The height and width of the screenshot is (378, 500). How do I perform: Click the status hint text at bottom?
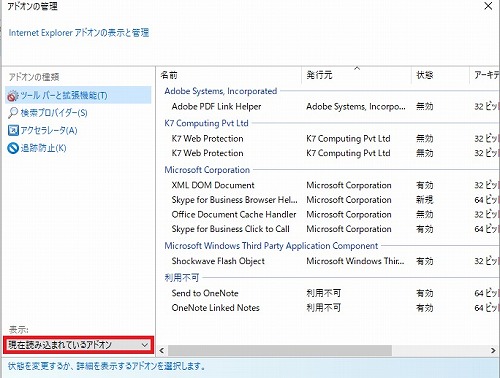tap(107, 366)
